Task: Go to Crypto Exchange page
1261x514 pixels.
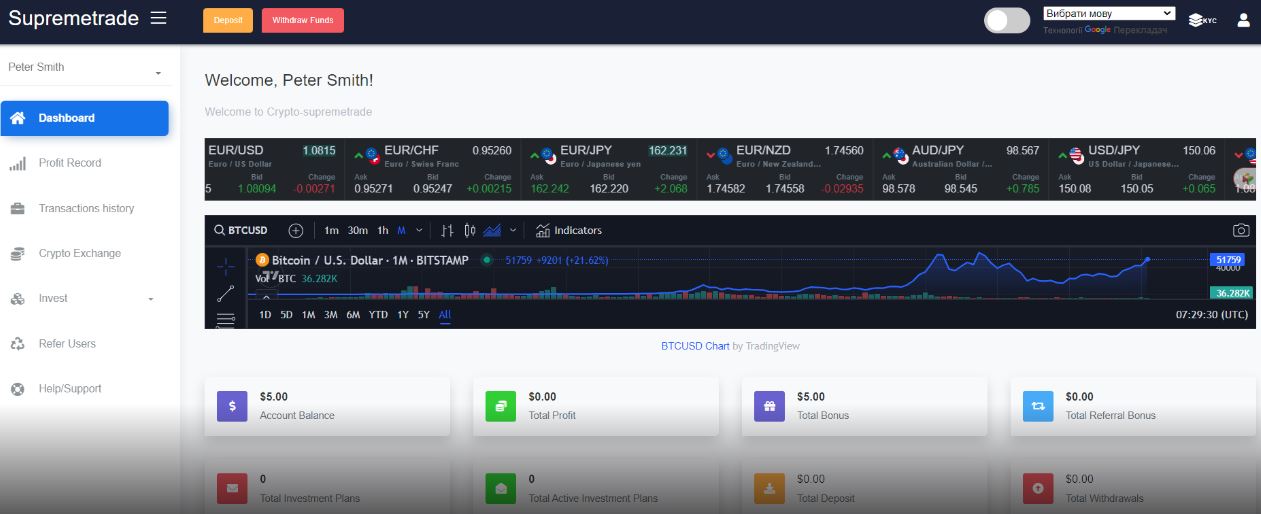Action: (x=79, y=253)
